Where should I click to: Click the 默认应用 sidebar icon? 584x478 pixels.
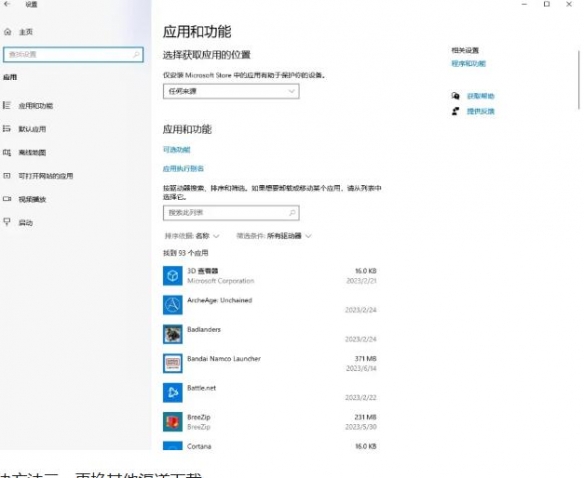tap(7, 129)
